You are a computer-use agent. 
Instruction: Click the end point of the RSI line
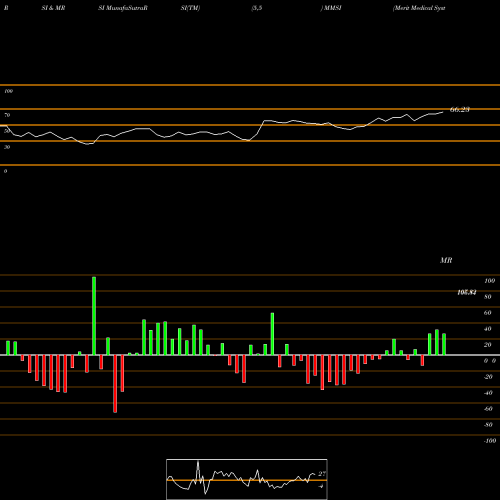[443, 112]
